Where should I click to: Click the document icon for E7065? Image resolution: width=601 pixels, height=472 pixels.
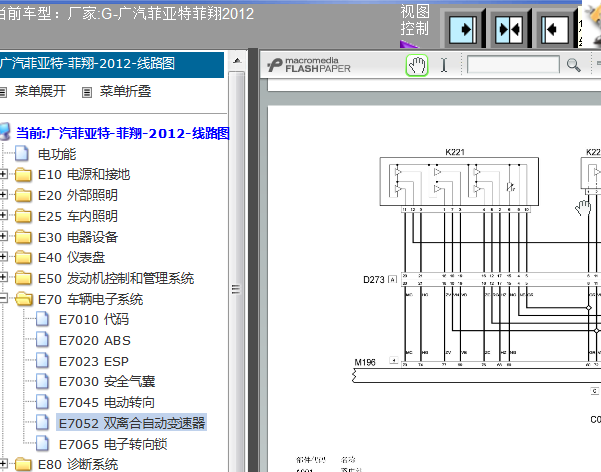(x=42, y=443)
